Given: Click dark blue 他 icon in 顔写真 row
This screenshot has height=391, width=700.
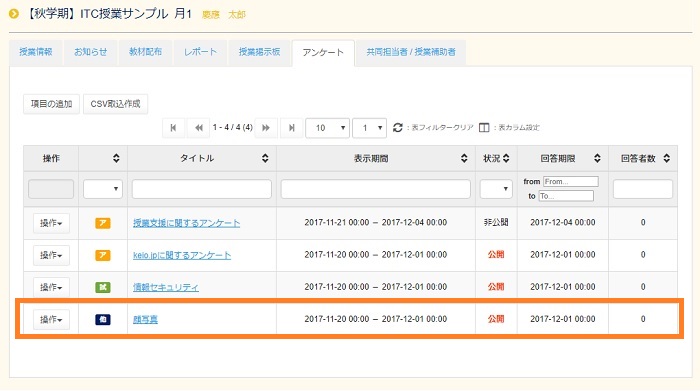Looking at the screenshot, I should (x=103, y=319).
